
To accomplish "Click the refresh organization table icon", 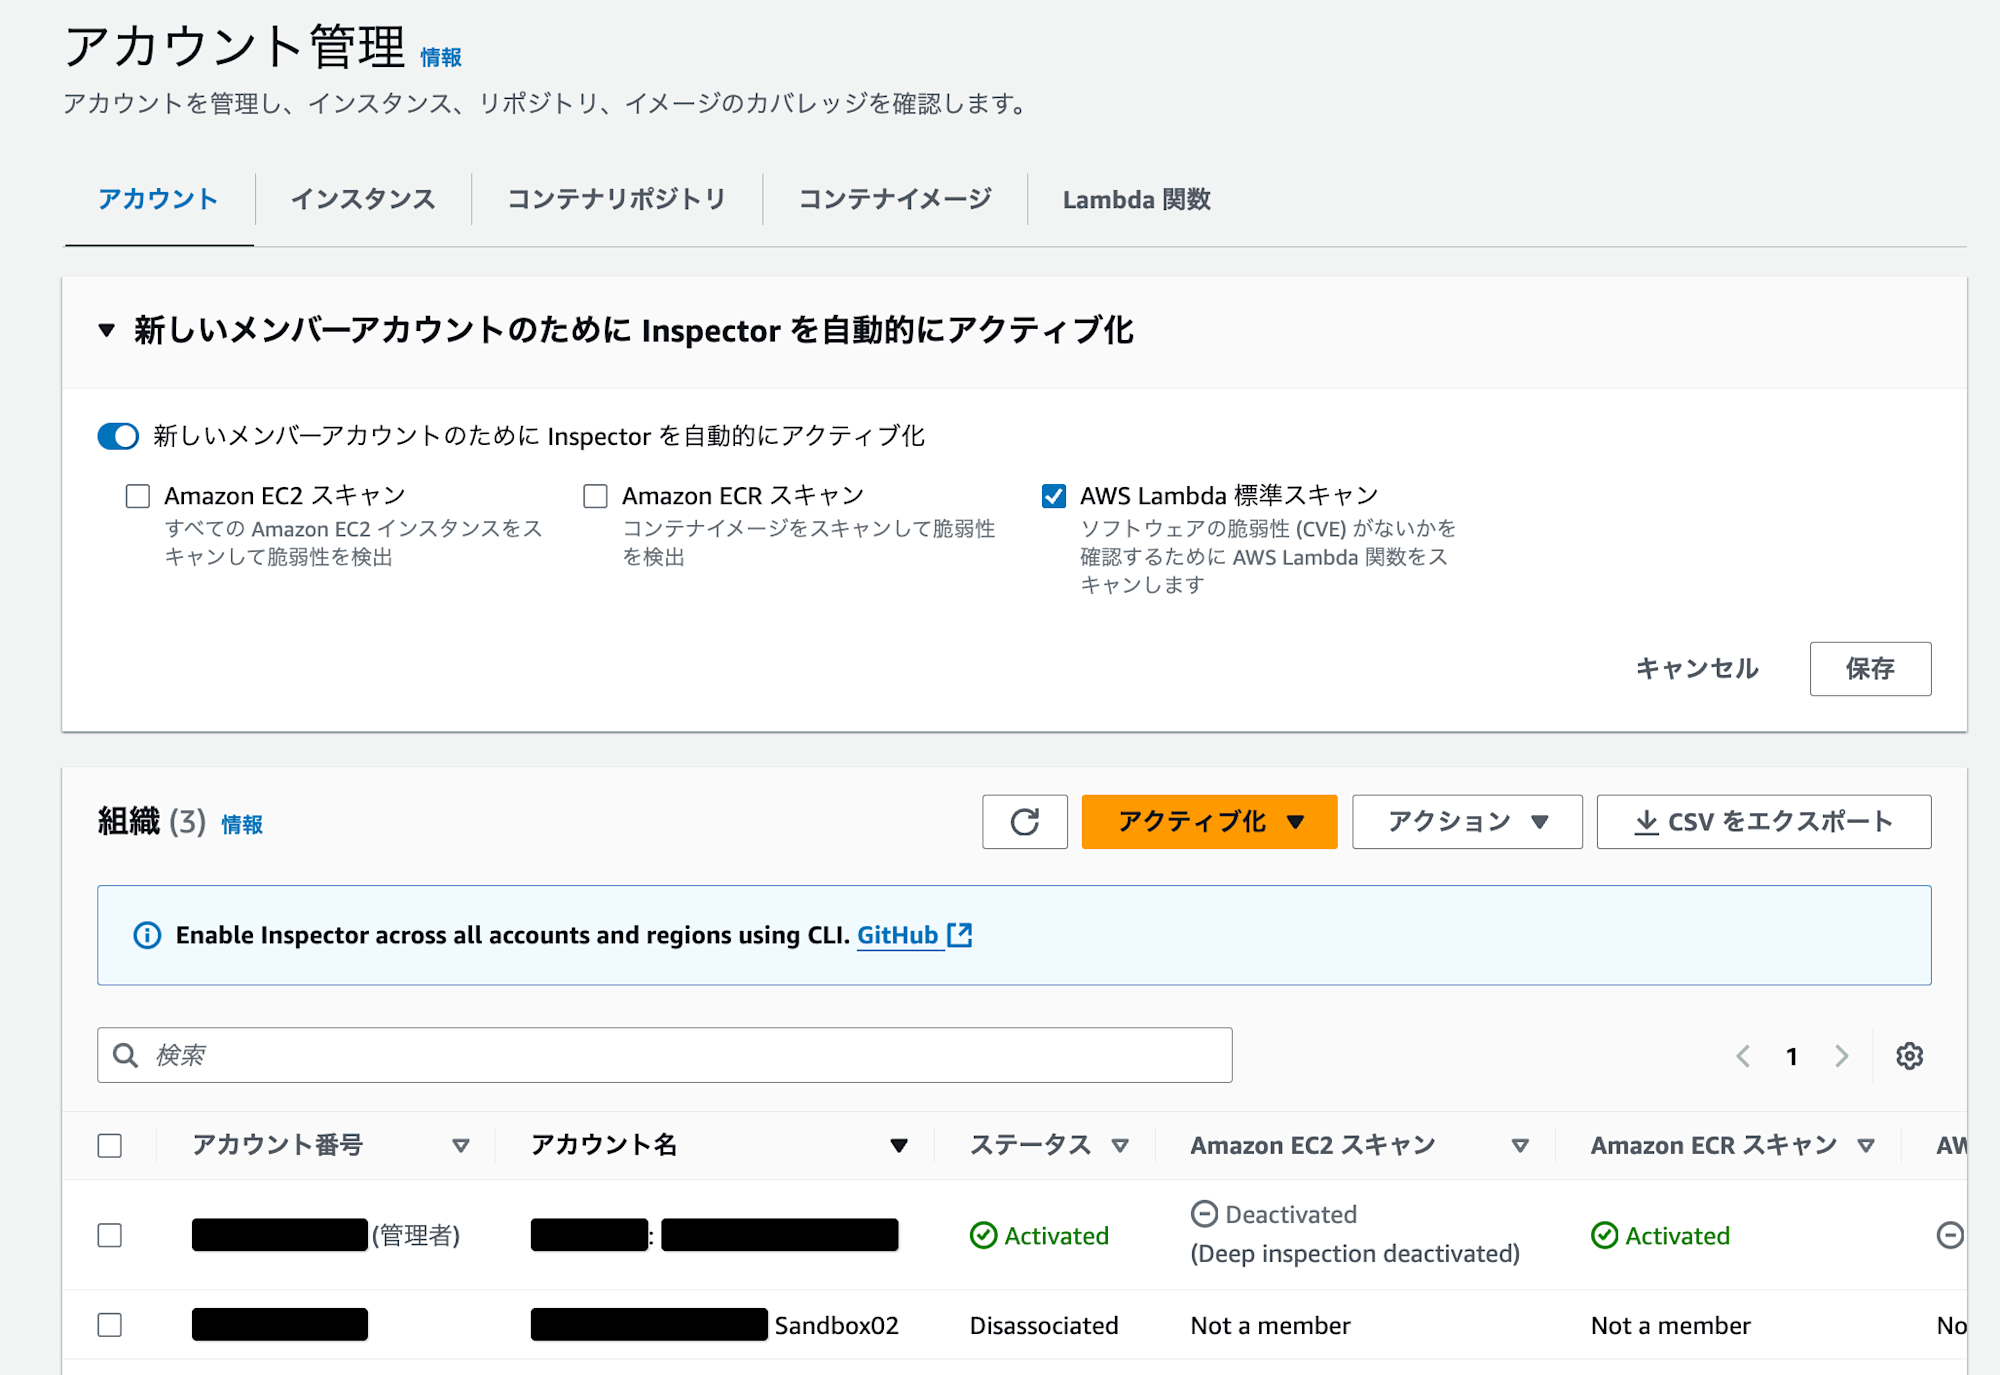I will (1024, 822).
